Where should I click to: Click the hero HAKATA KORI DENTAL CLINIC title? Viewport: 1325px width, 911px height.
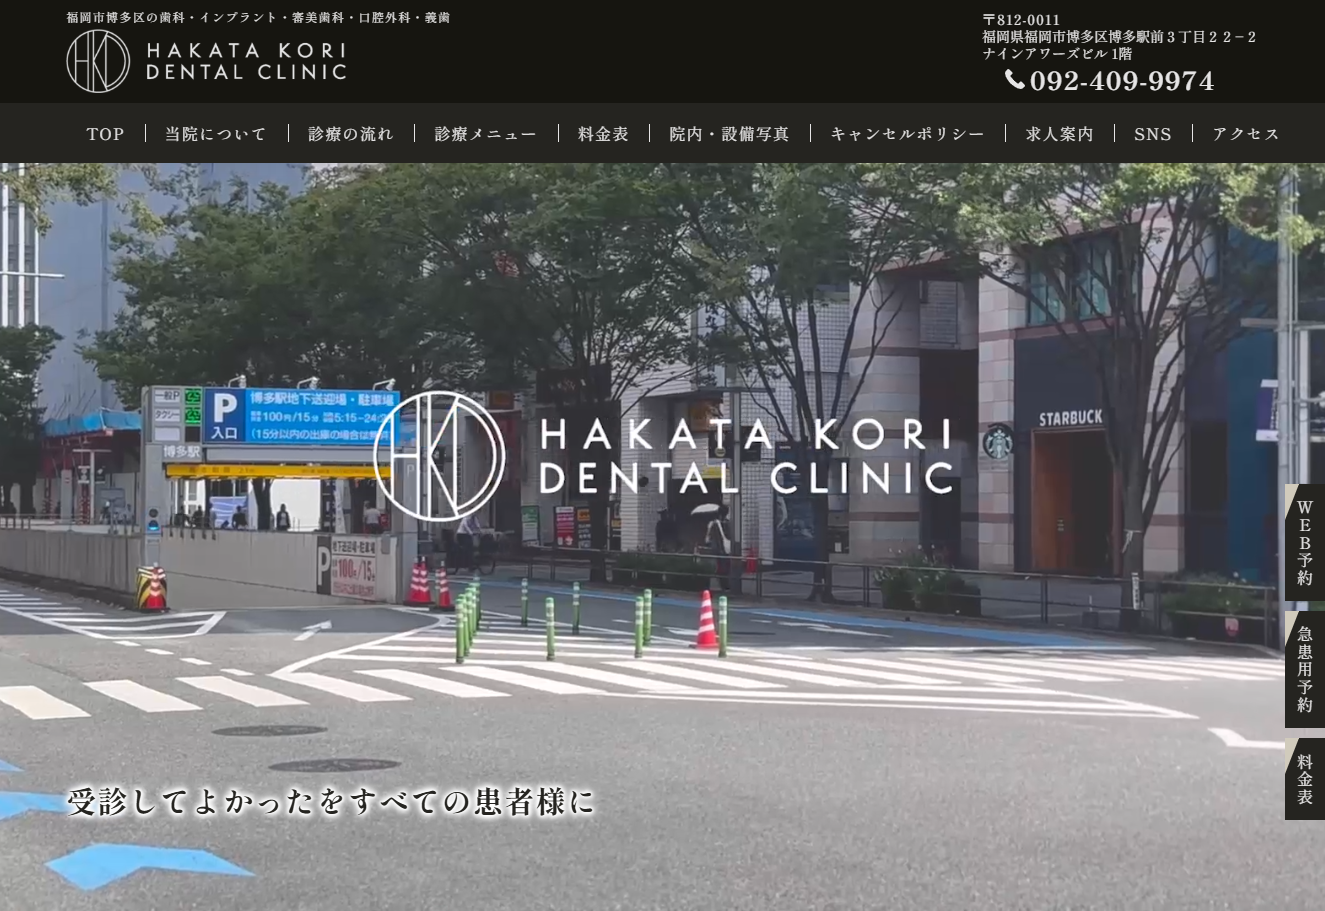[746, 456]
